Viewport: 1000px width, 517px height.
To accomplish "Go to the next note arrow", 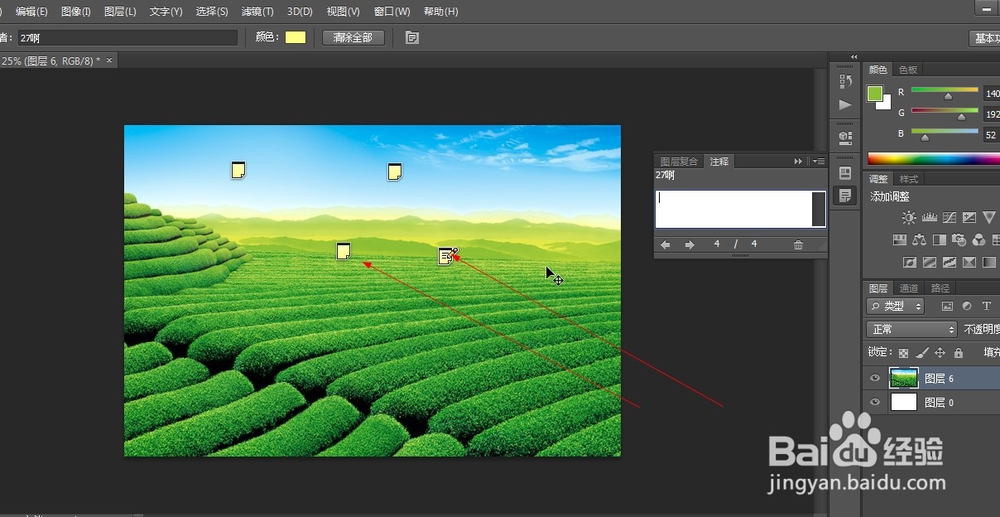I will pyautogui.click(x=689, y=245).
